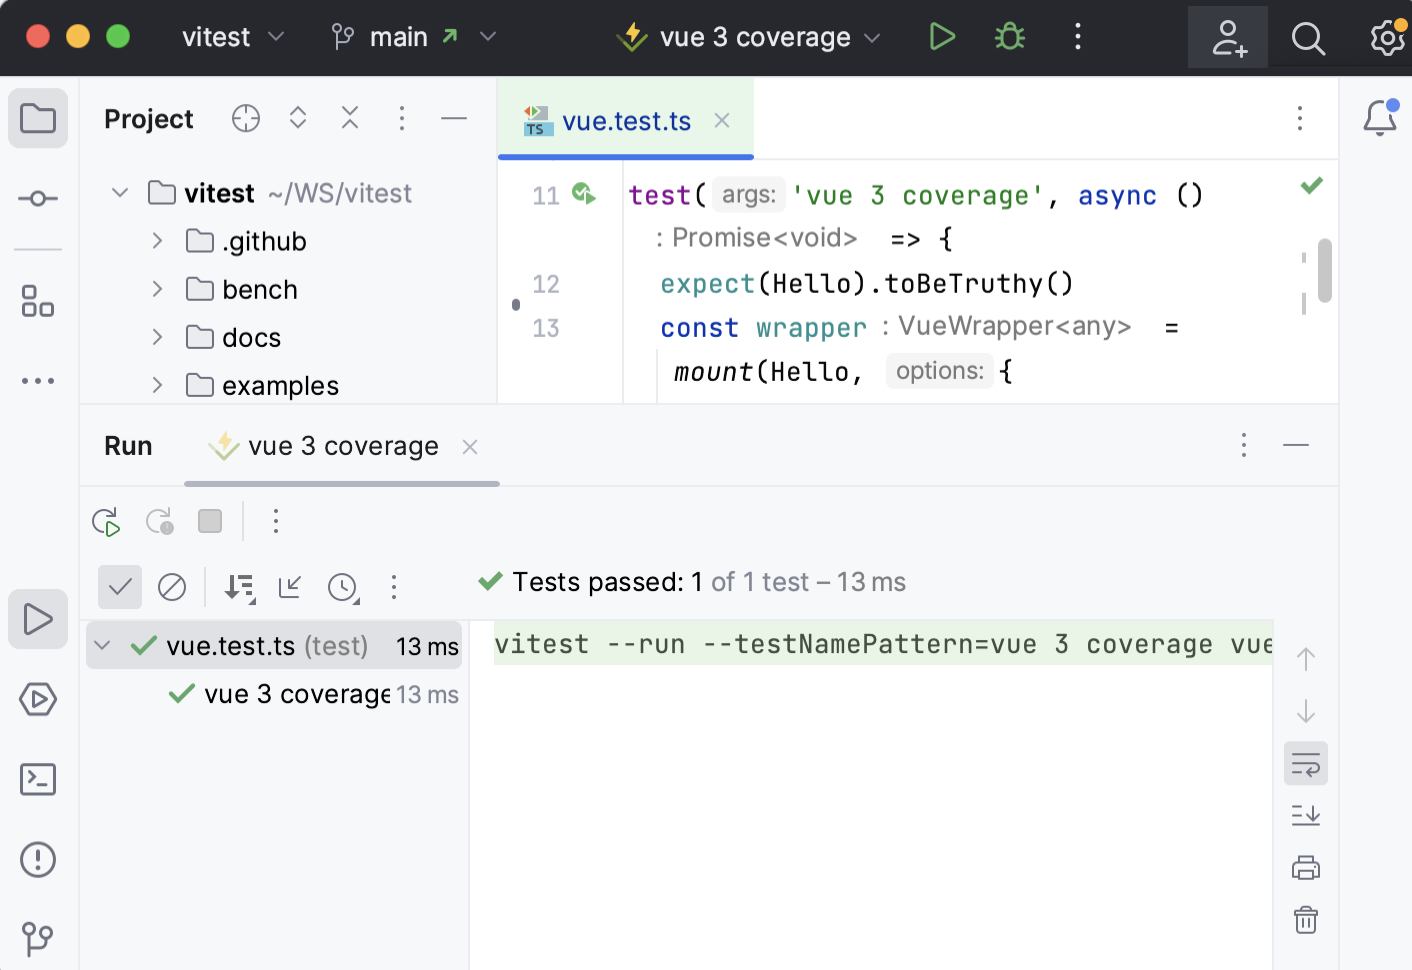Switch to vue.test.ts editor tab

pyautogui.click(x=626, y=121)
